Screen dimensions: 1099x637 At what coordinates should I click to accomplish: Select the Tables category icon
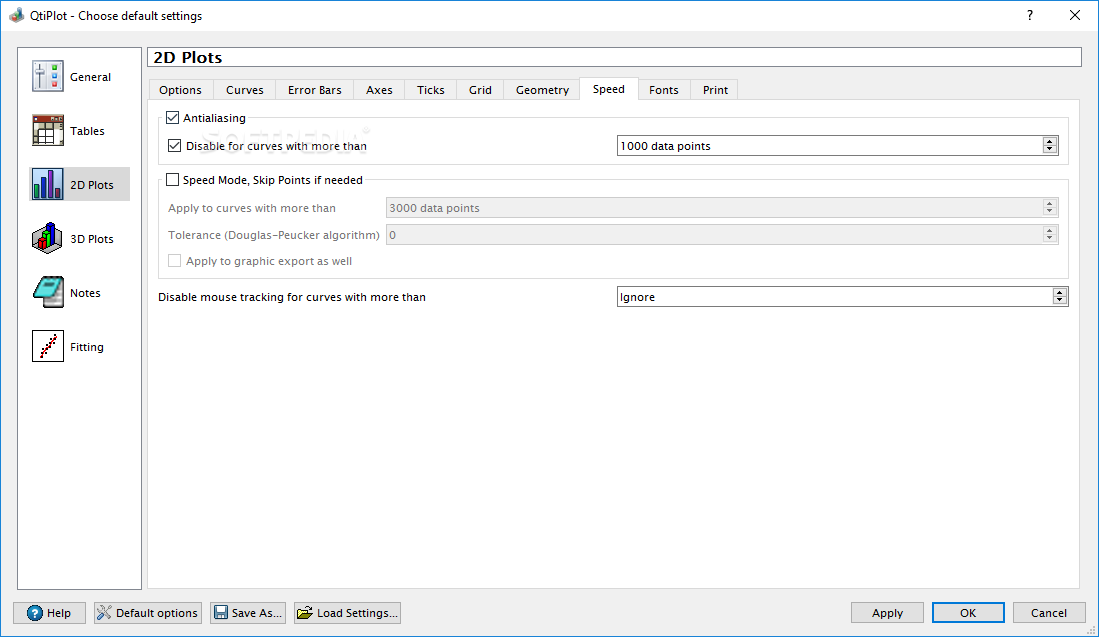[48, 130]
